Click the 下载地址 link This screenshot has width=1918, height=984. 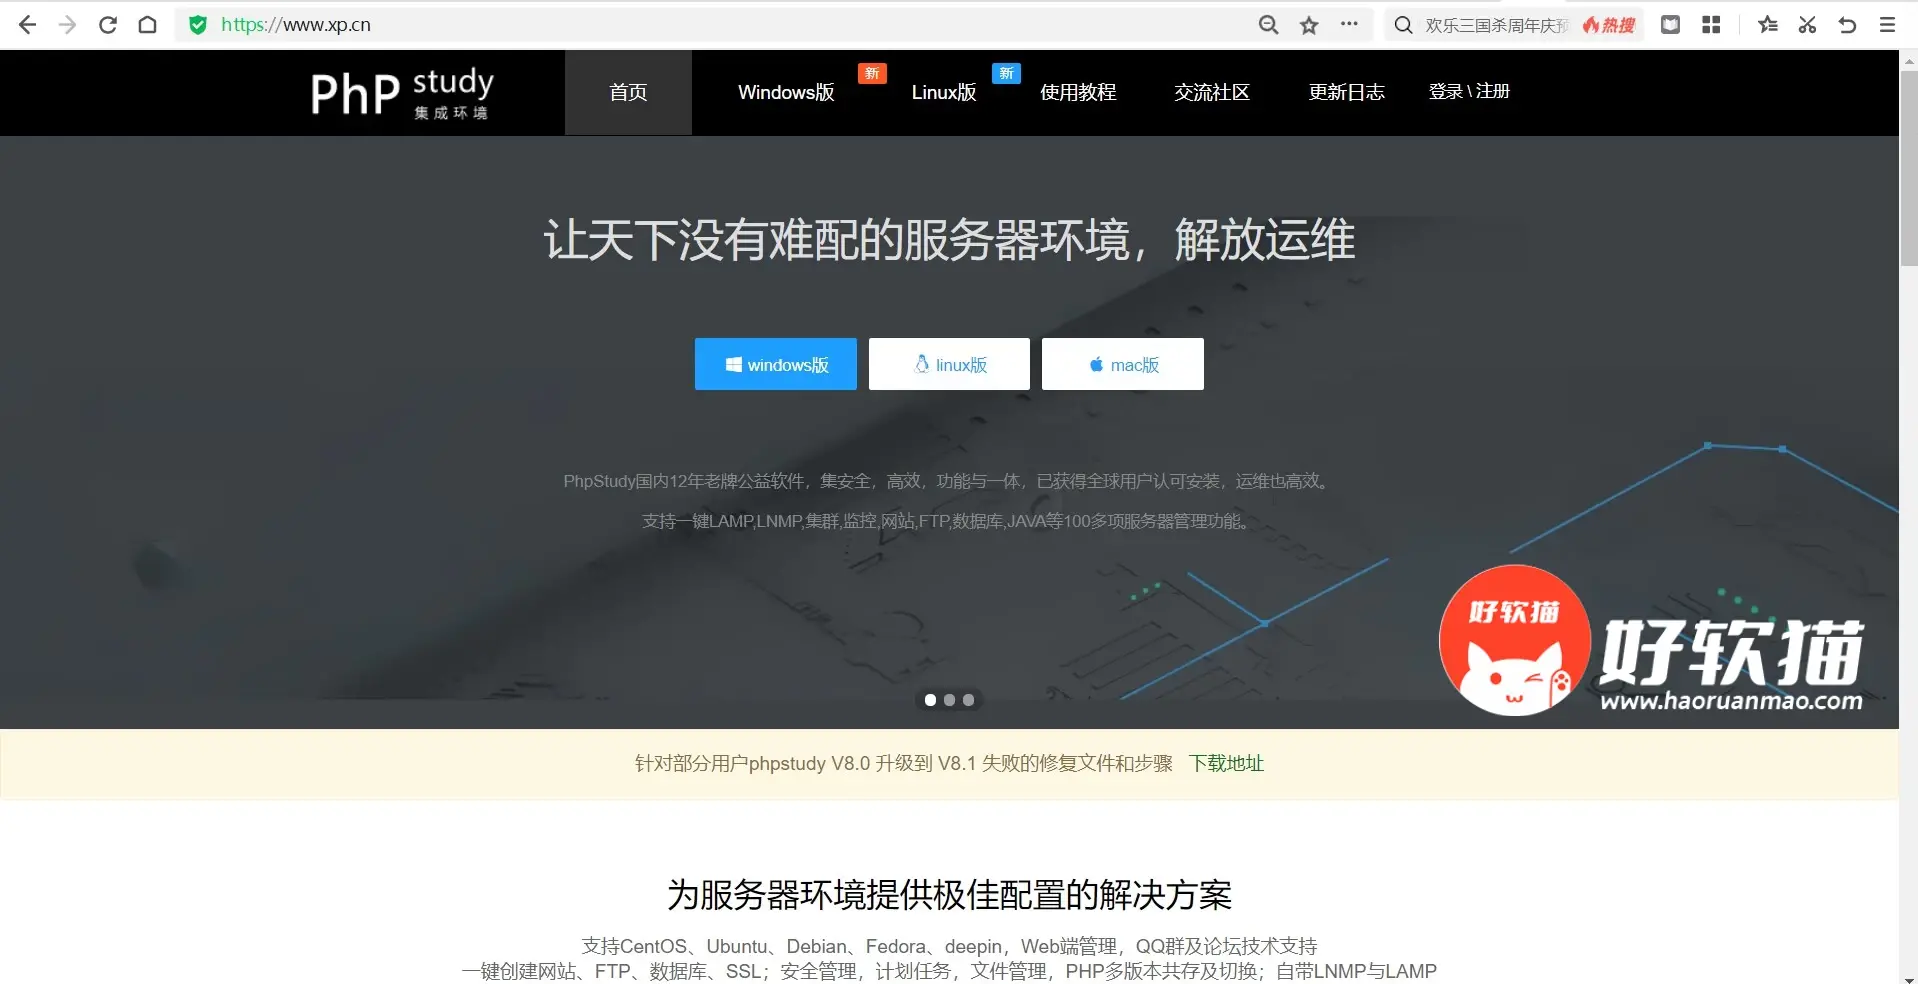1226,763
